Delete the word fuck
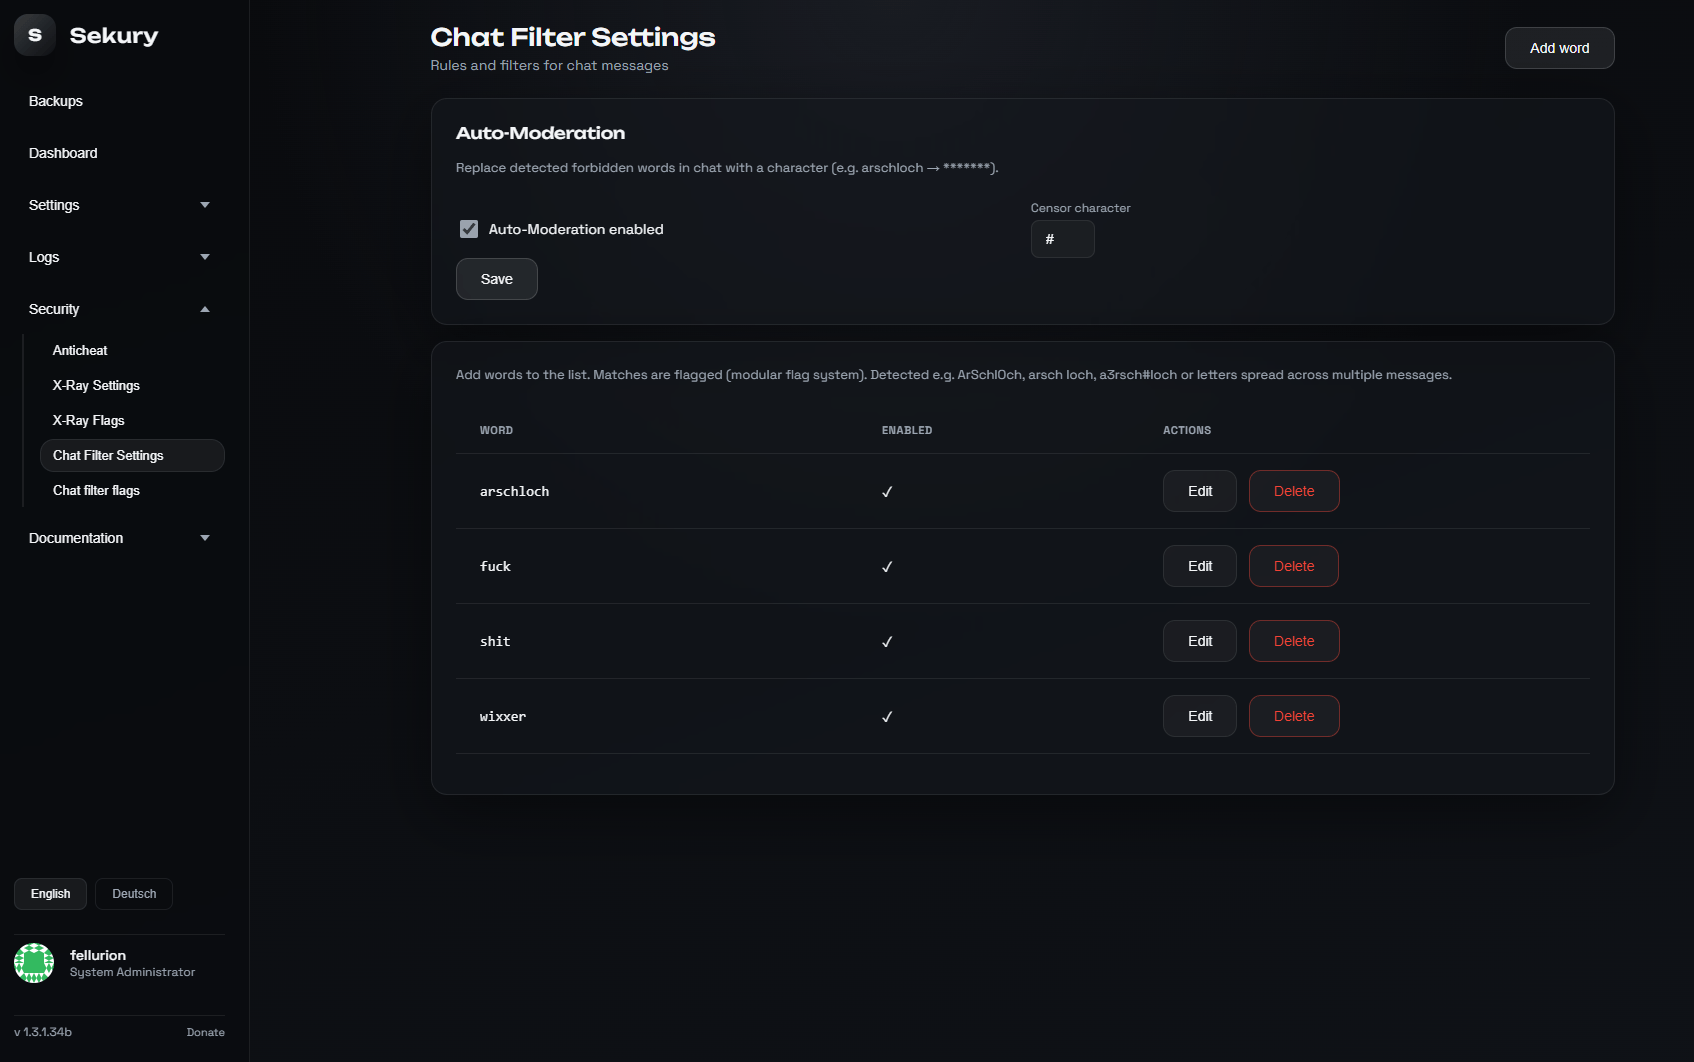 pos(1293,566)
